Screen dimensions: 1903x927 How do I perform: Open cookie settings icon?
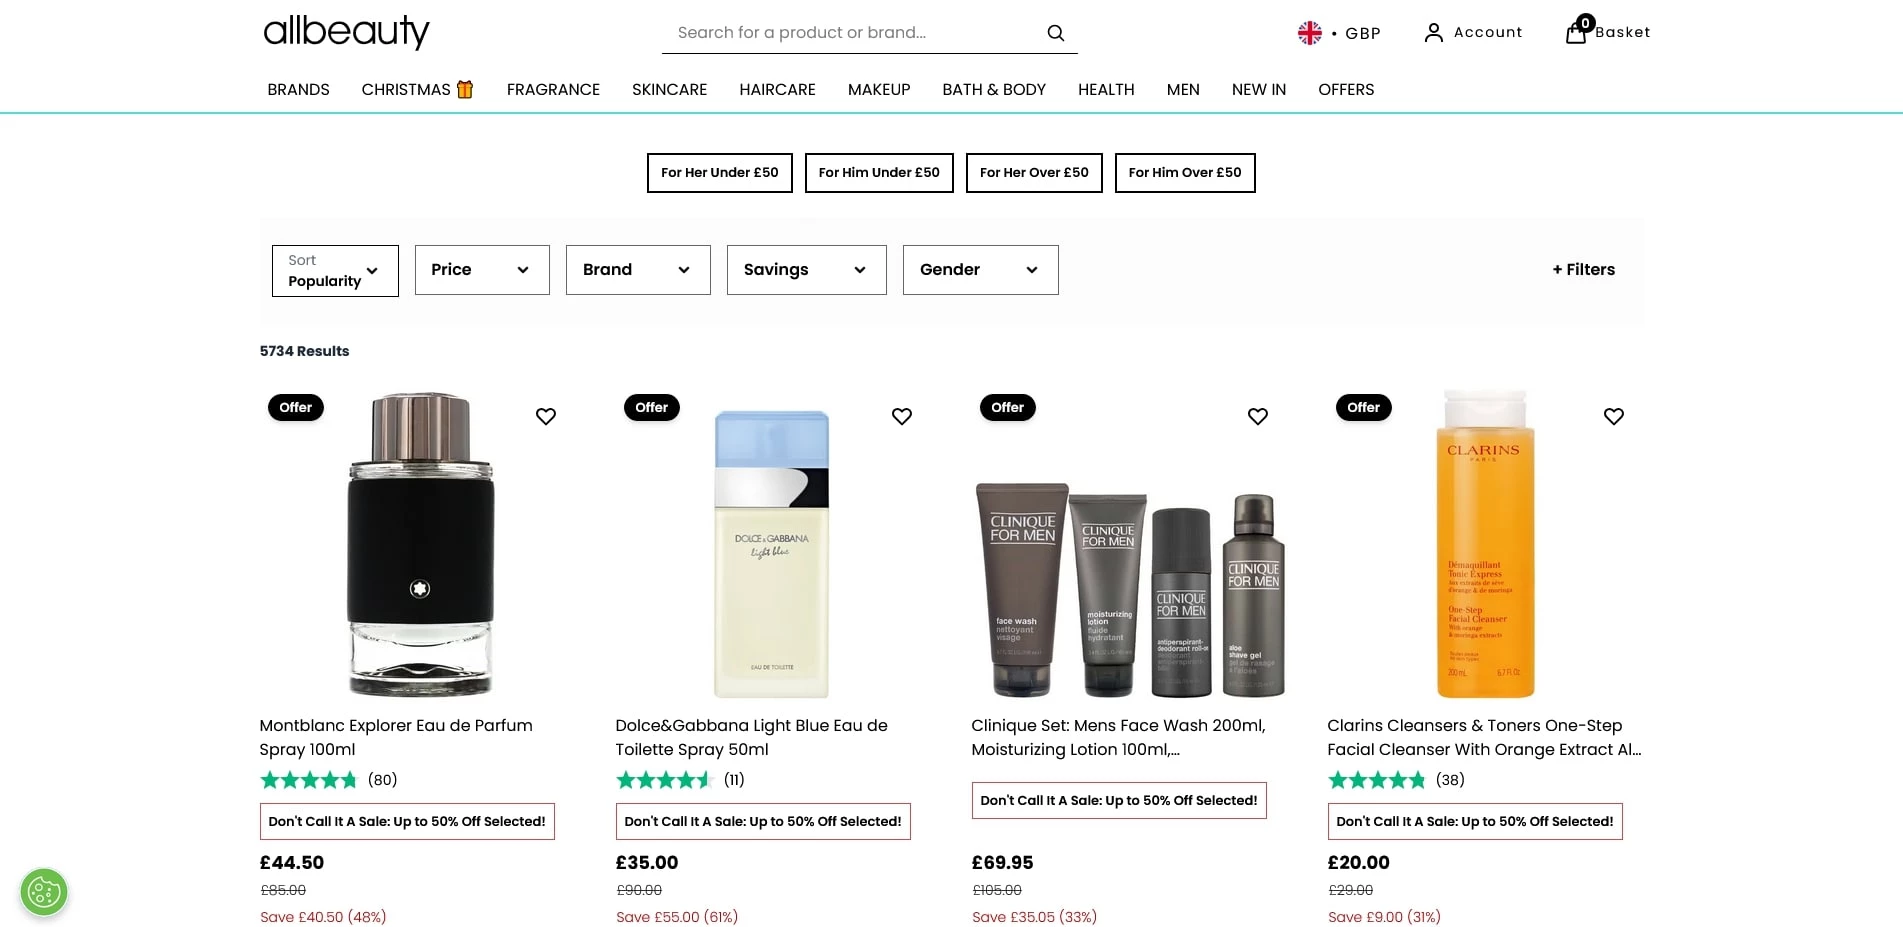point(44,891)
